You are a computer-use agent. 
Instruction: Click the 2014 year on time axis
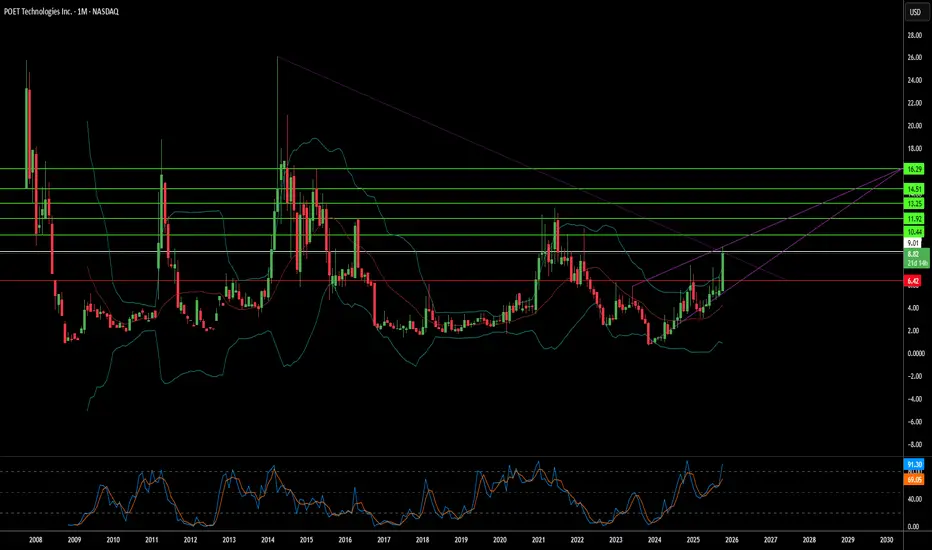[x=267, y=540]
